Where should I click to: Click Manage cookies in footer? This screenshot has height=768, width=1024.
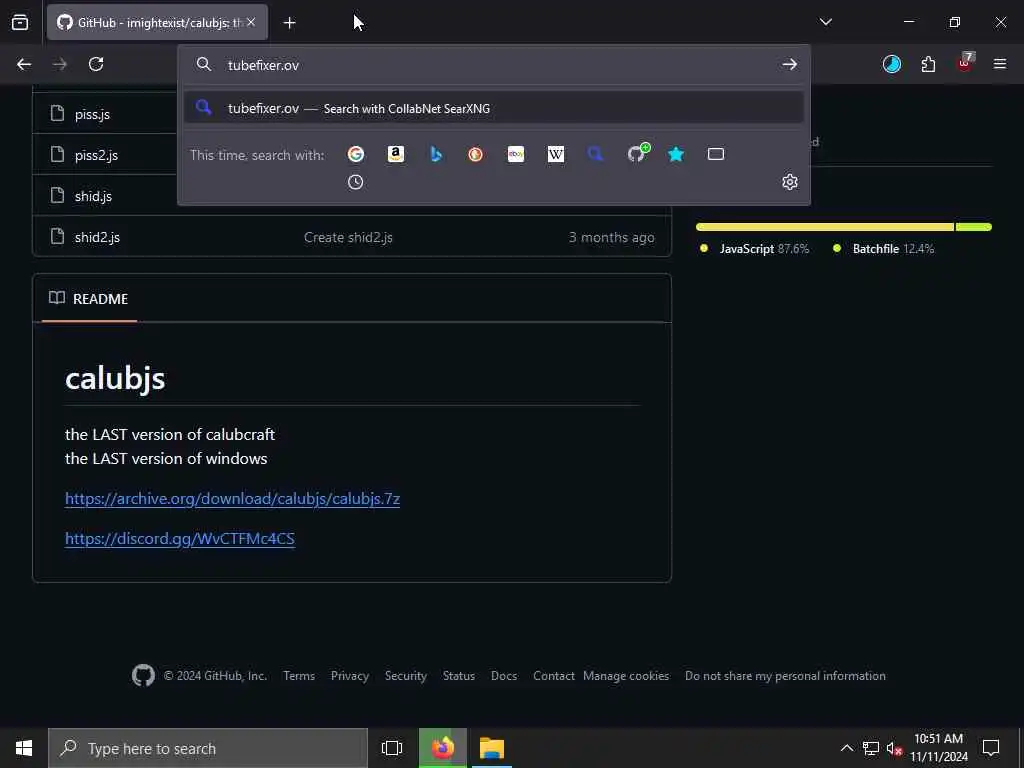[x=626, y=676]
